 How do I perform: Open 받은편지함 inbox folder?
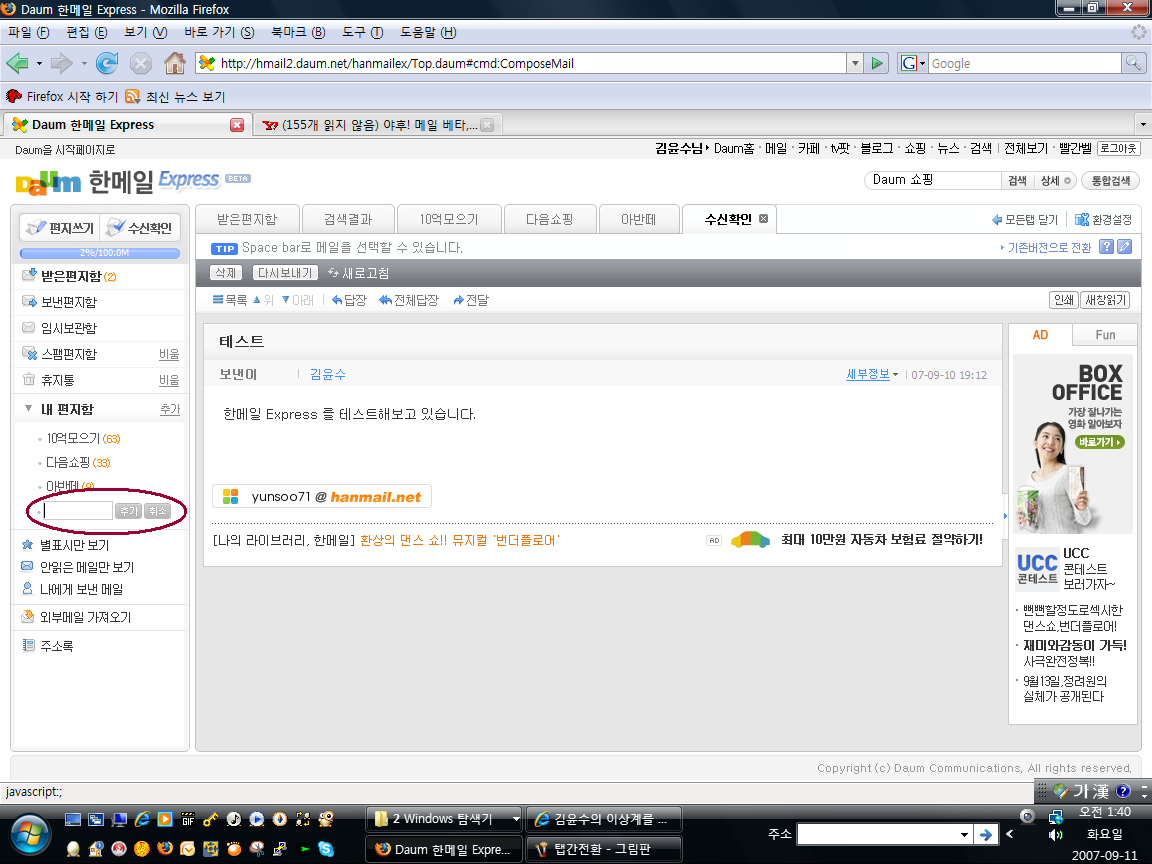(x=71, y=276)
